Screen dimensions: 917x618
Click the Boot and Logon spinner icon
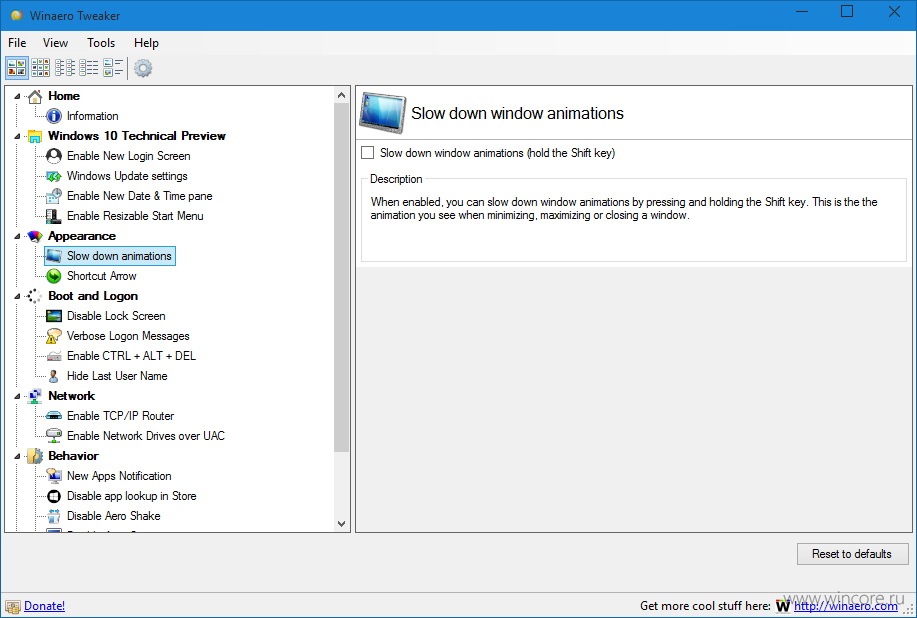pyautogui.click(x=34, y=296)
